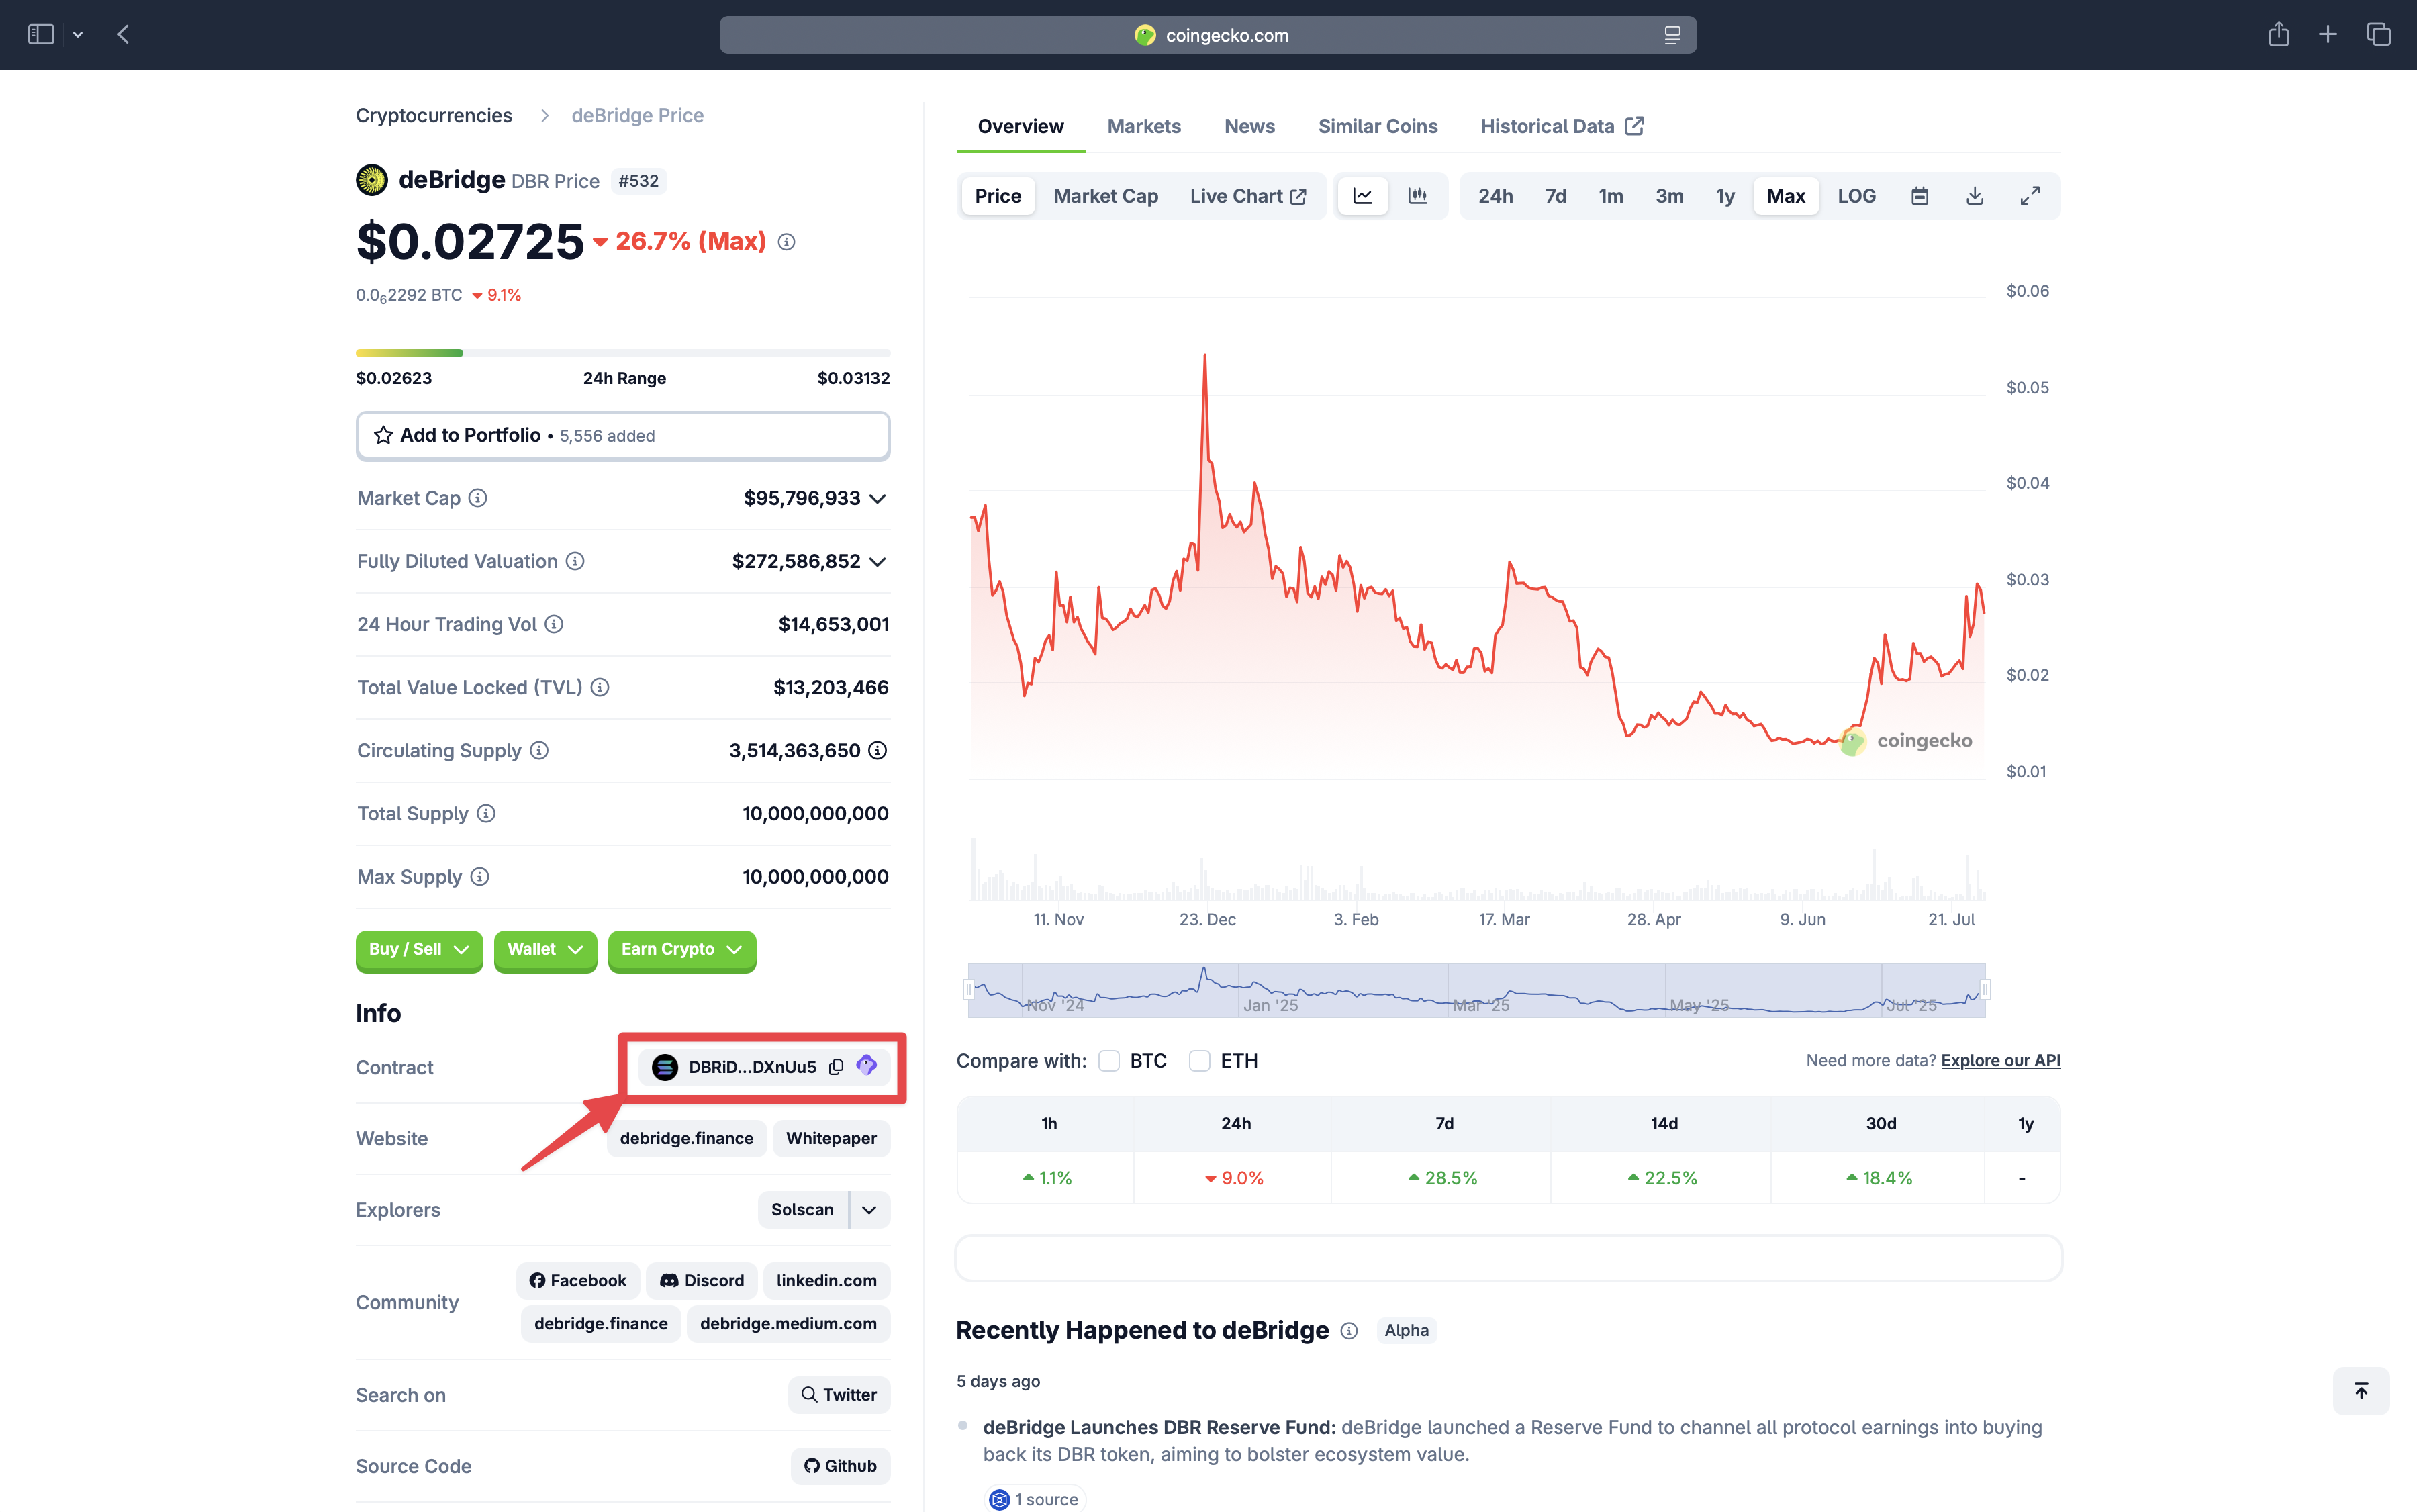Click the 24h Range price progress bar
2417x1512 pixels.
(623, 353)
